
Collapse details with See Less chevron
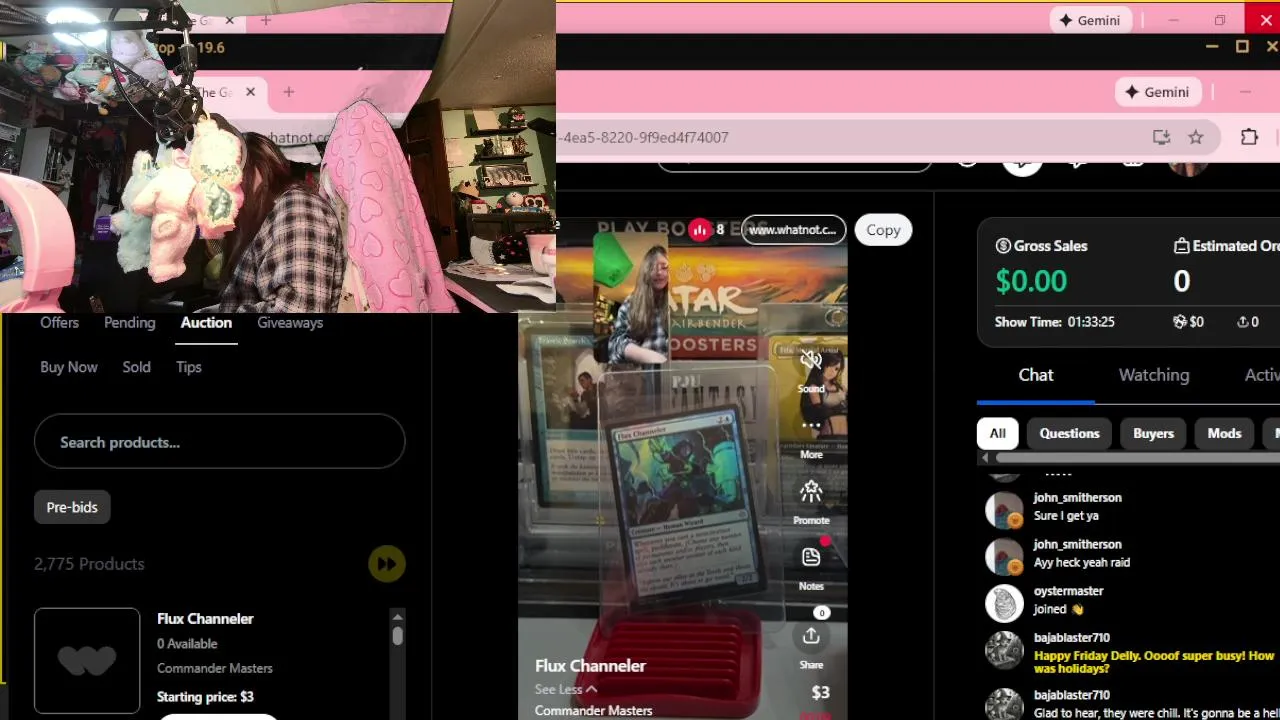[x=591, y=689]
